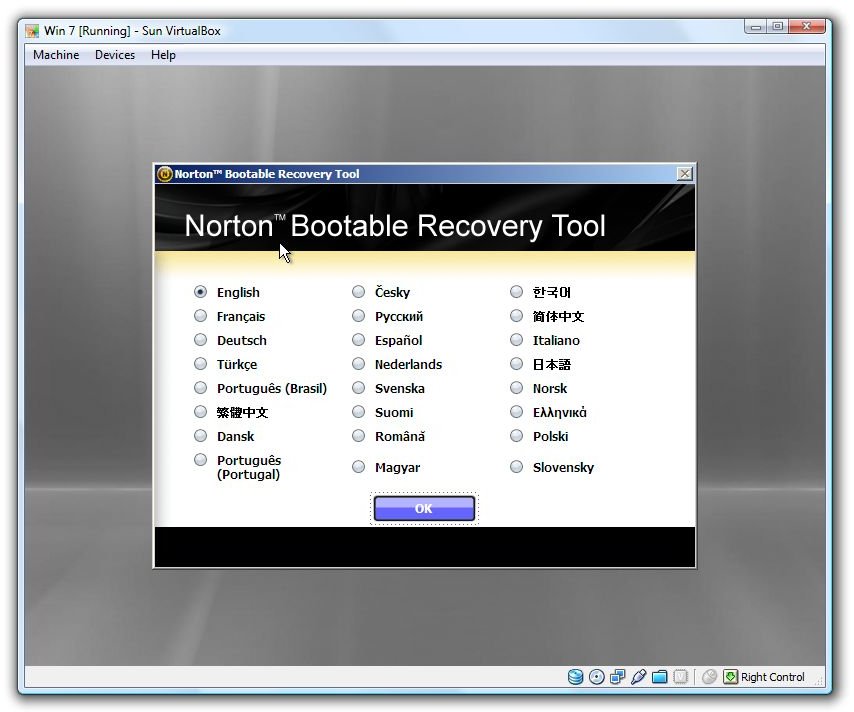This screenshot has height=712, width=854.
Task: Click the CD/DVD drive status icon
Action: 596,677
